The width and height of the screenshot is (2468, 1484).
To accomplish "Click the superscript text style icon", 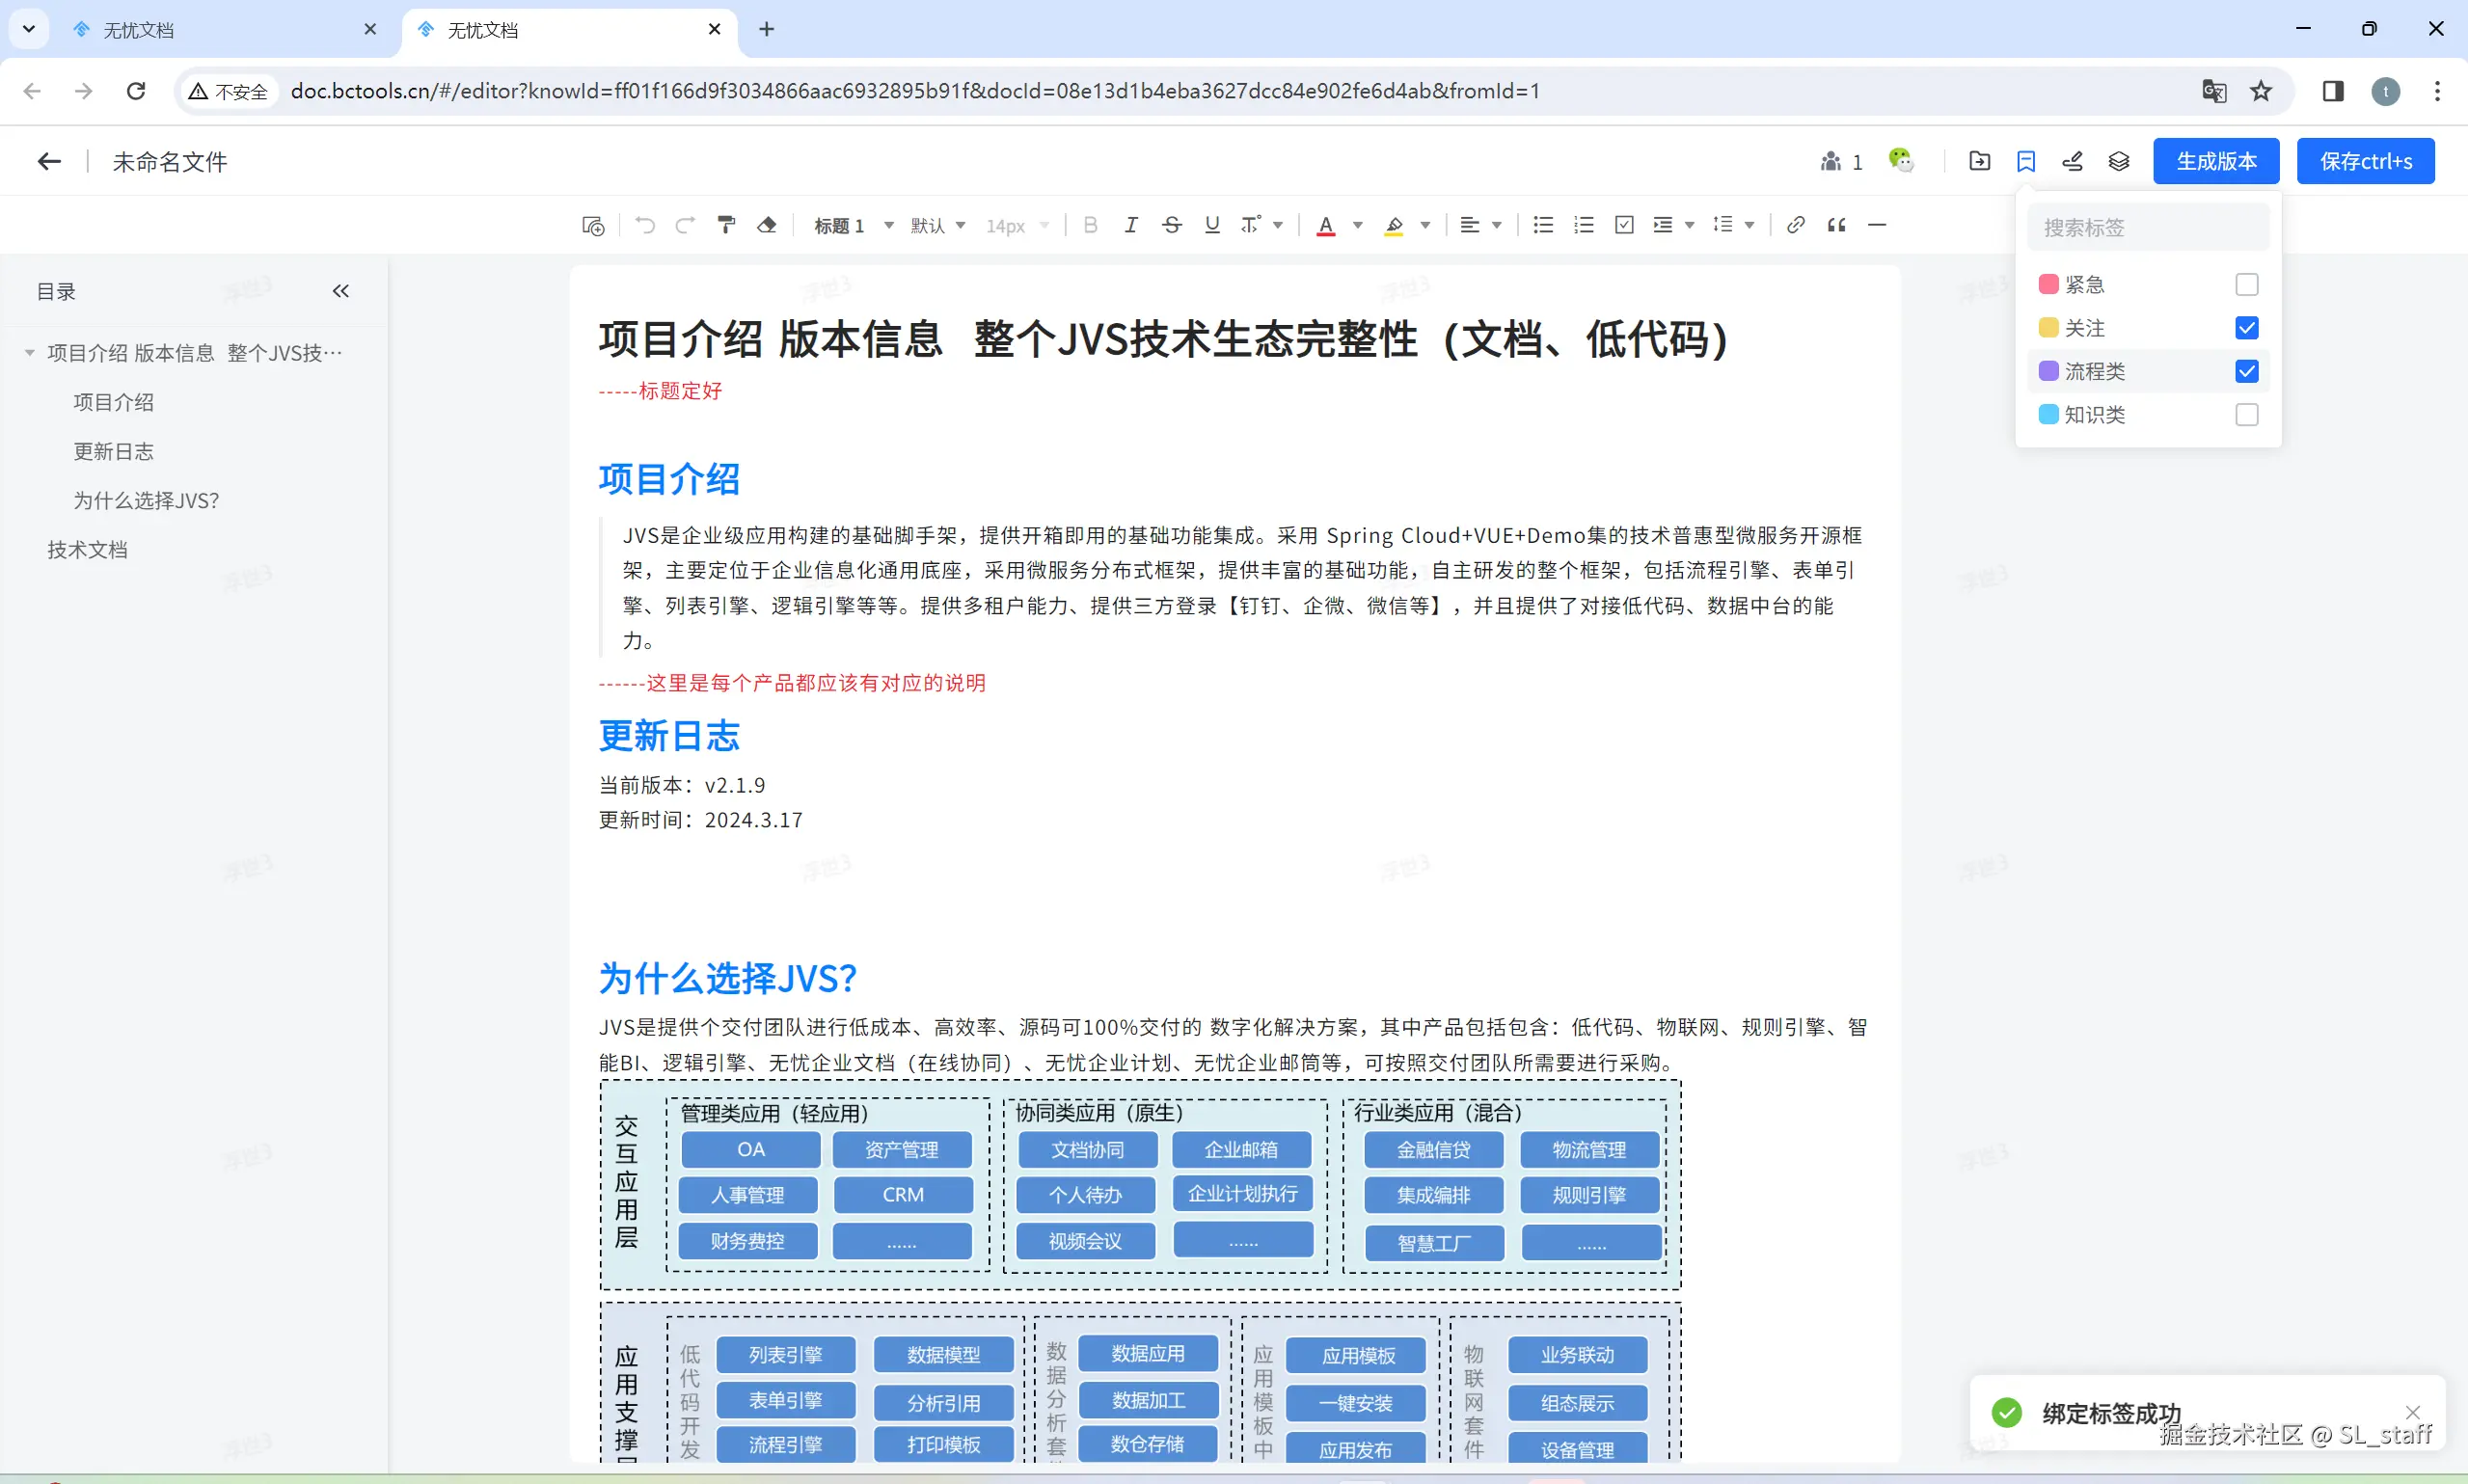I will (1251, 225).
